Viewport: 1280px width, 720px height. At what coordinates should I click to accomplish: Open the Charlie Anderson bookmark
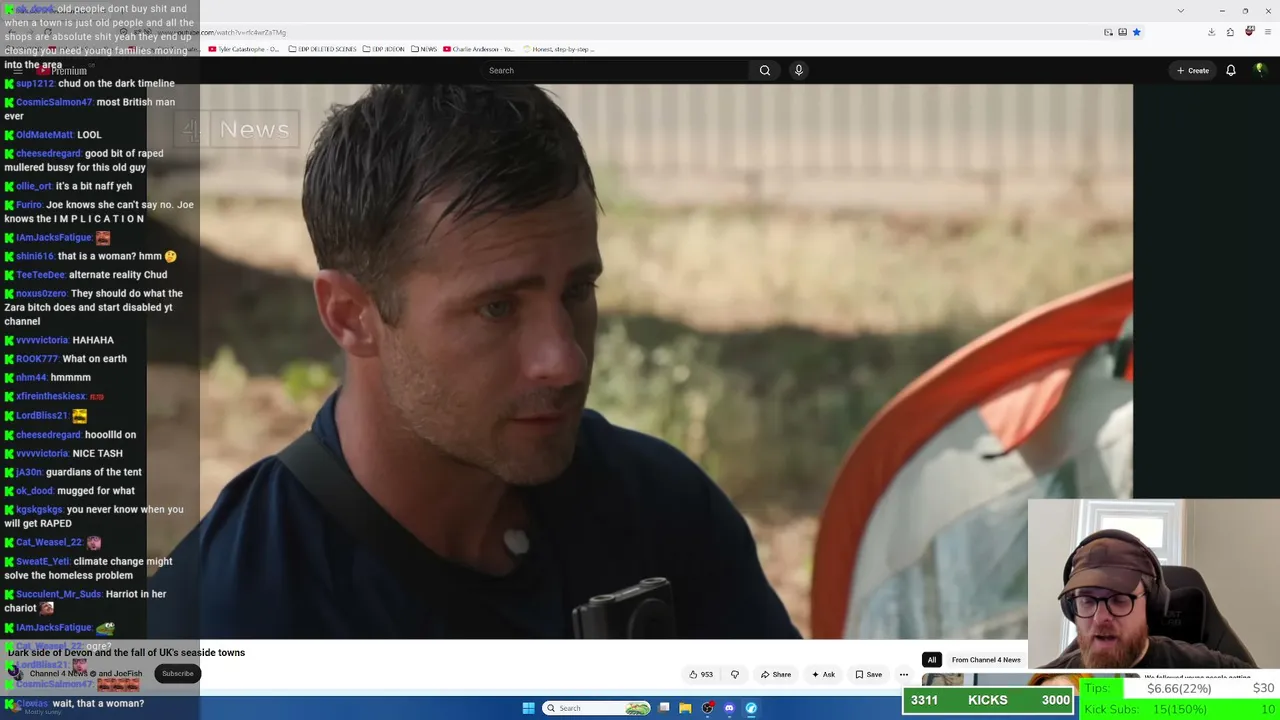[479, 49]
